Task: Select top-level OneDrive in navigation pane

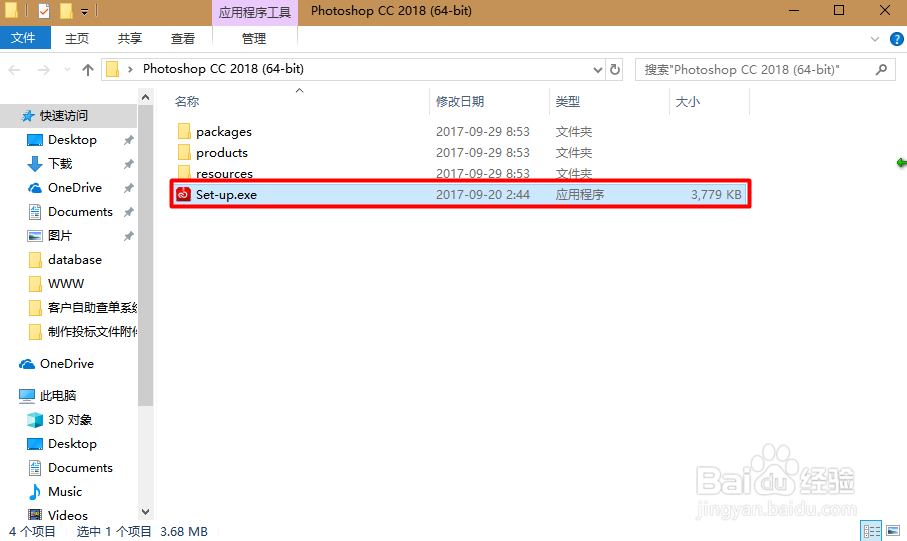Action: (x=67, y=364)
